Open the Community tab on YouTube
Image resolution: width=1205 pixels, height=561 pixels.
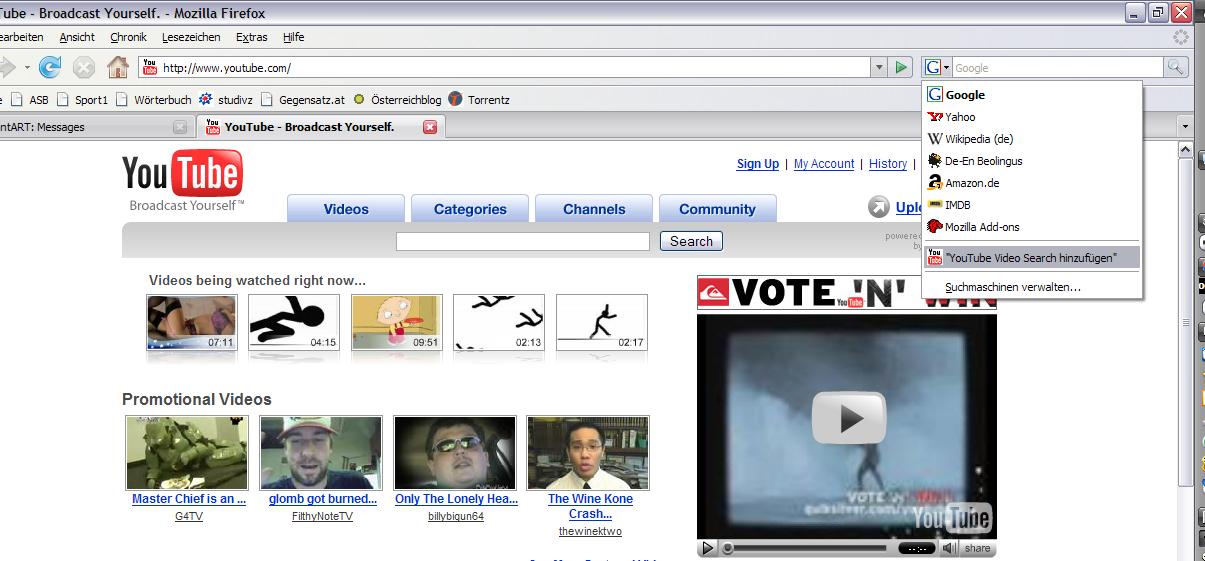pyautogui.click(x=717, y=209)
